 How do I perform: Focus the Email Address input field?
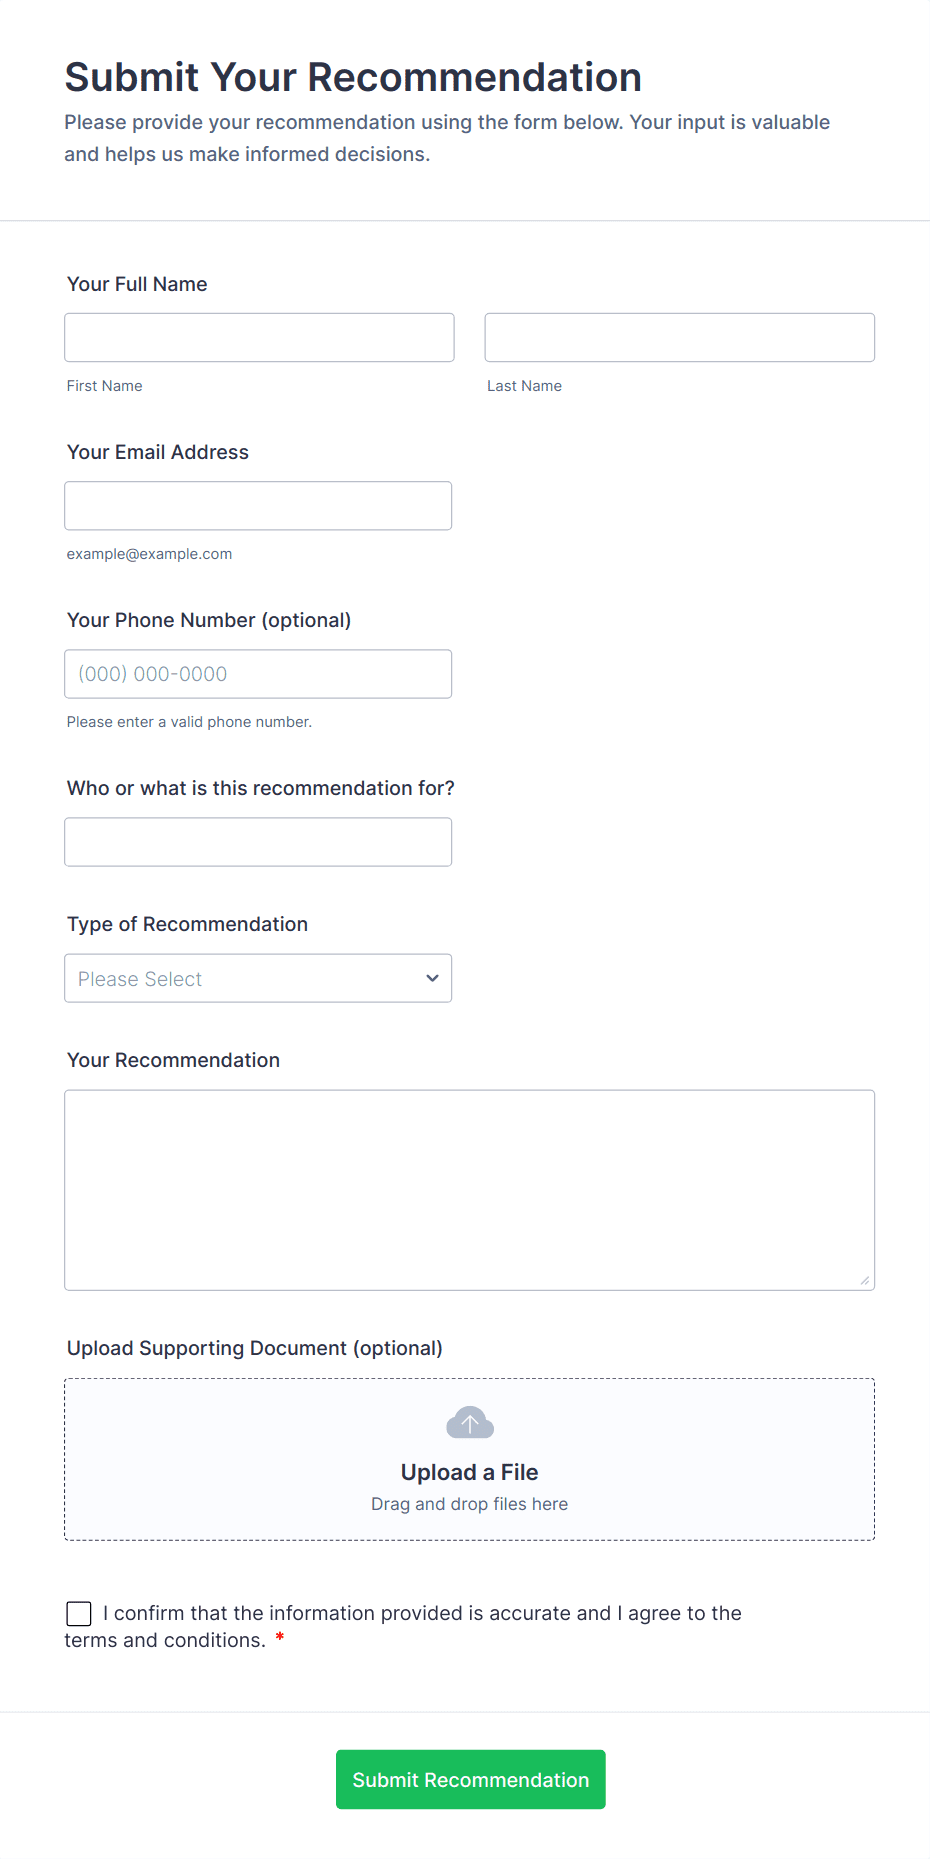tap(257, 506)
